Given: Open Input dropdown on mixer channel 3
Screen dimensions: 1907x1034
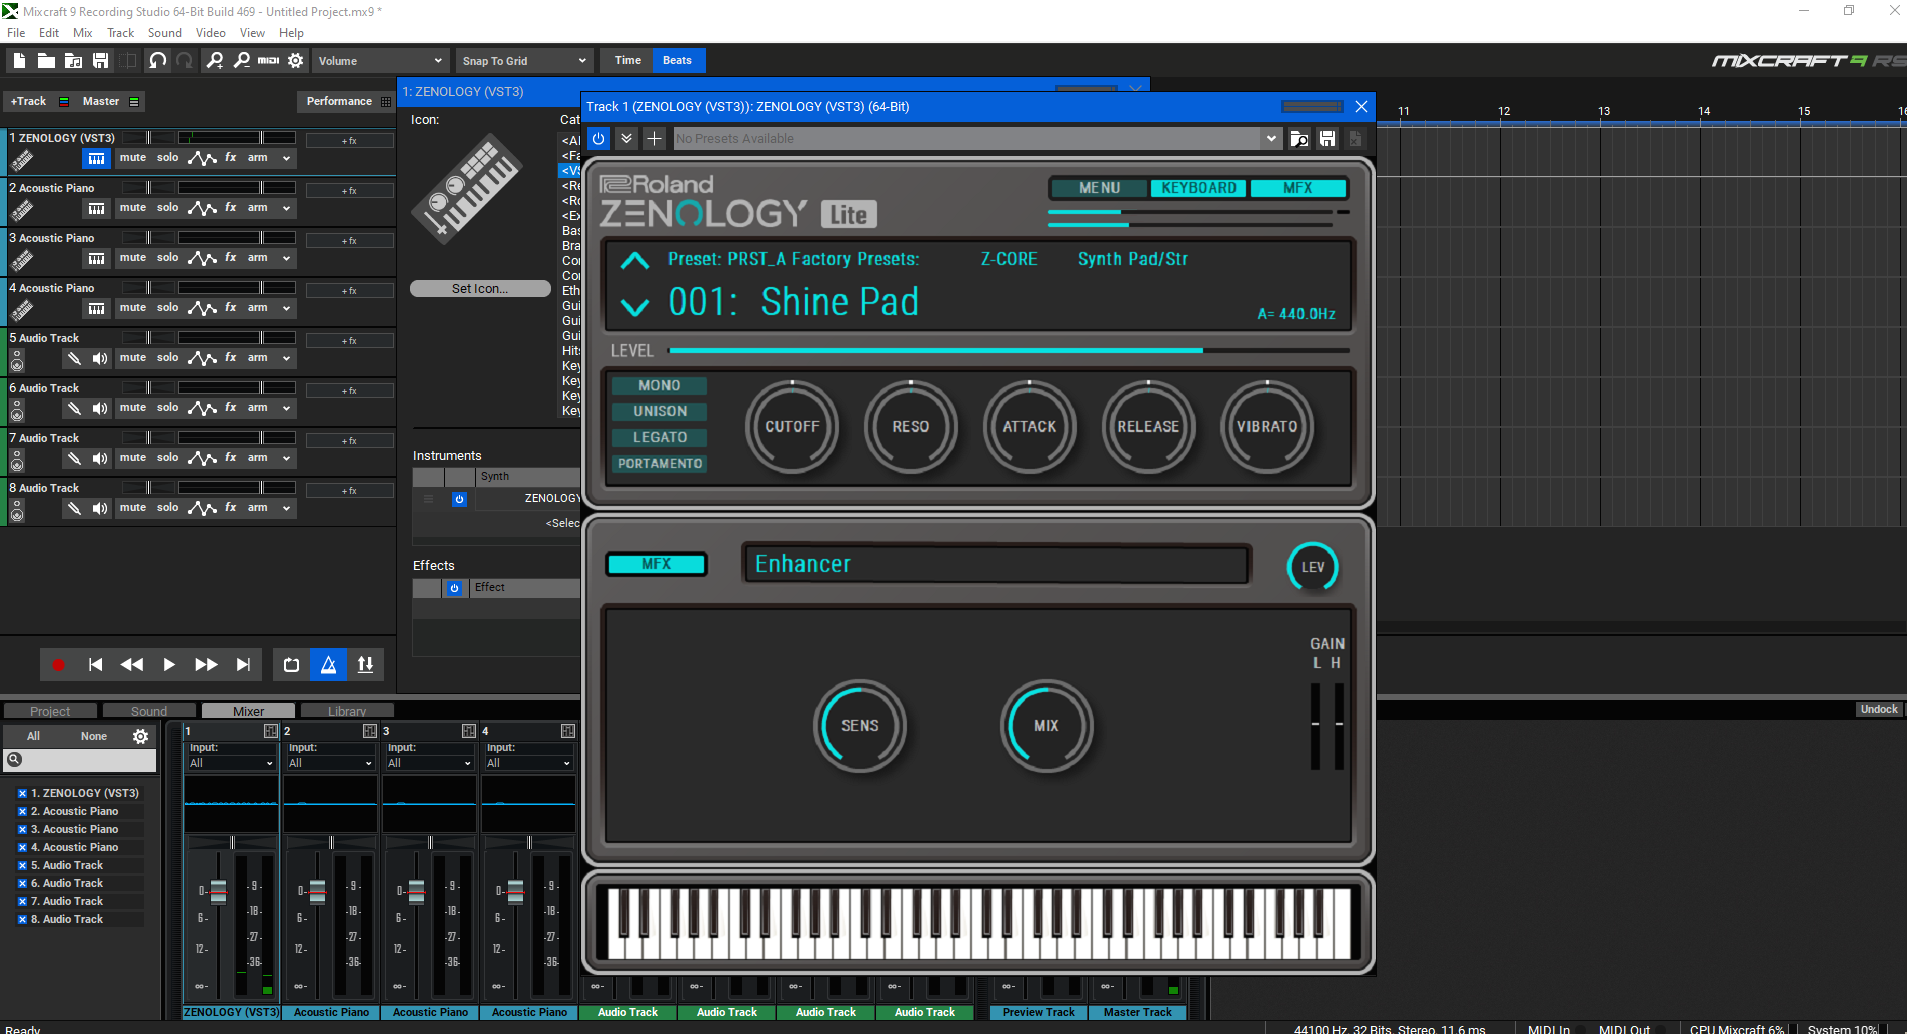Looking at the screenshot, I should 429,763.
